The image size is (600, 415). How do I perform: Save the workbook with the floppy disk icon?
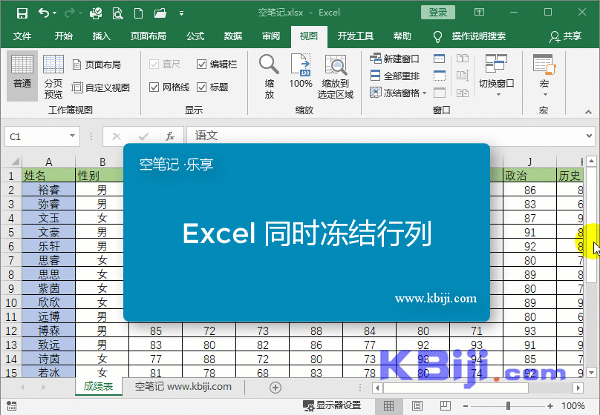pyautogui.click(x=22, y=13)
